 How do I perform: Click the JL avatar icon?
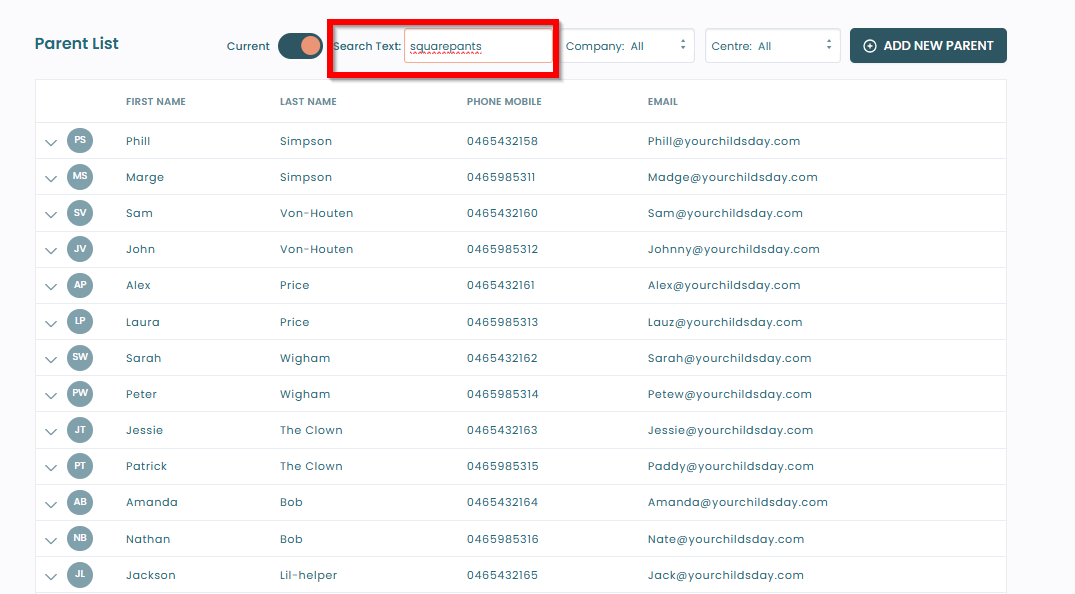pyautogui.click(x=80, y=575)
